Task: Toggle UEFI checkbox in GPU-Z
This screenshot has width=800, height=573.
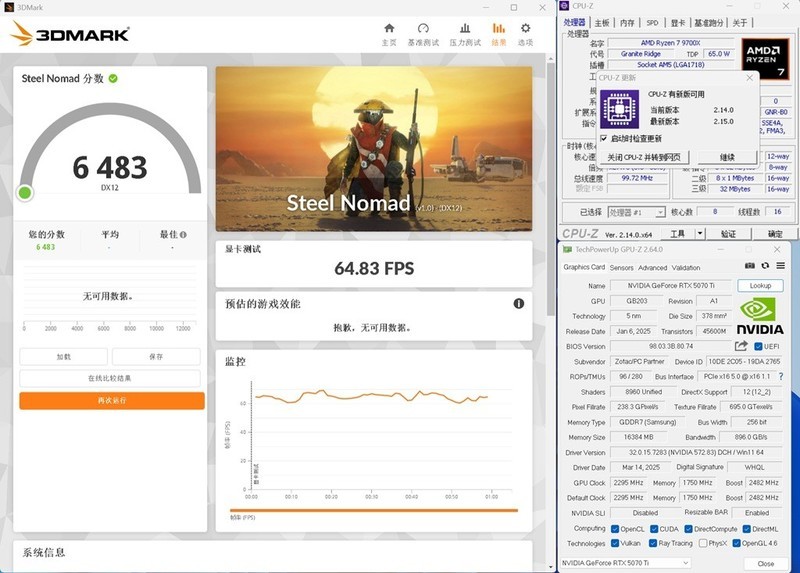Action: coord(758,346)
